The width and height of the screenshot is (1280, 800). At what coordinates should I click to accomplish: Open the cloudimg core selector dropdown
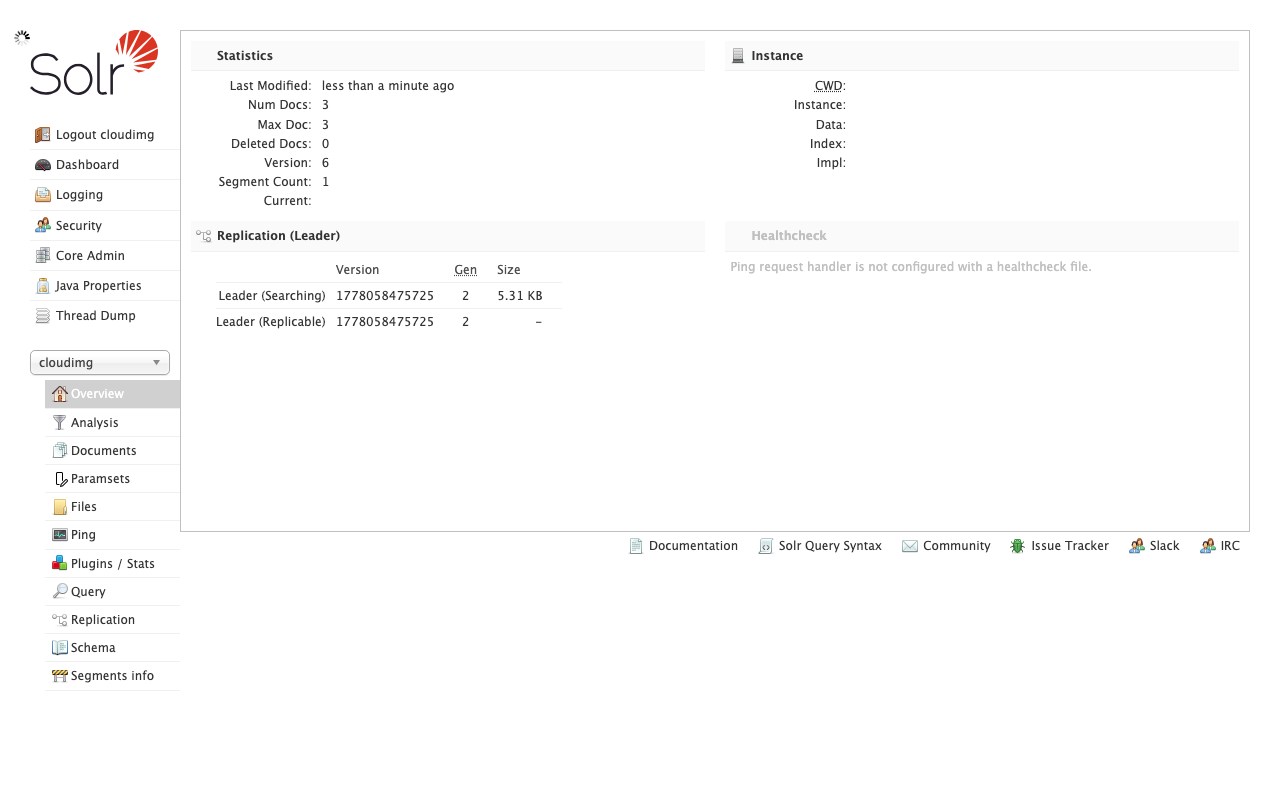click(100, 363)
